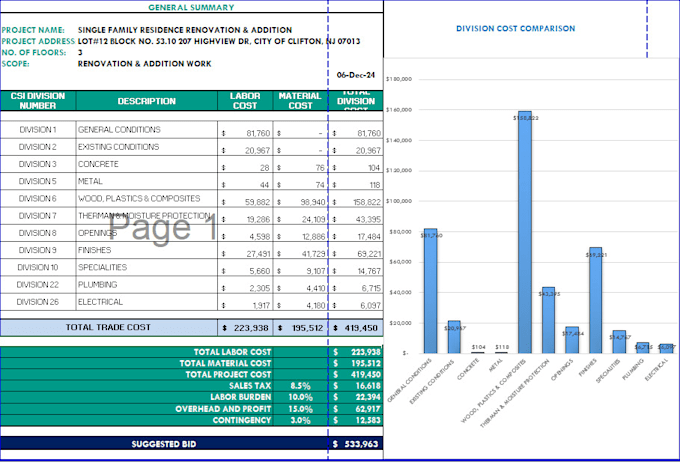Select the SCOPE value 'RENOVATION & ADDITION WORK'

(144, 64)
